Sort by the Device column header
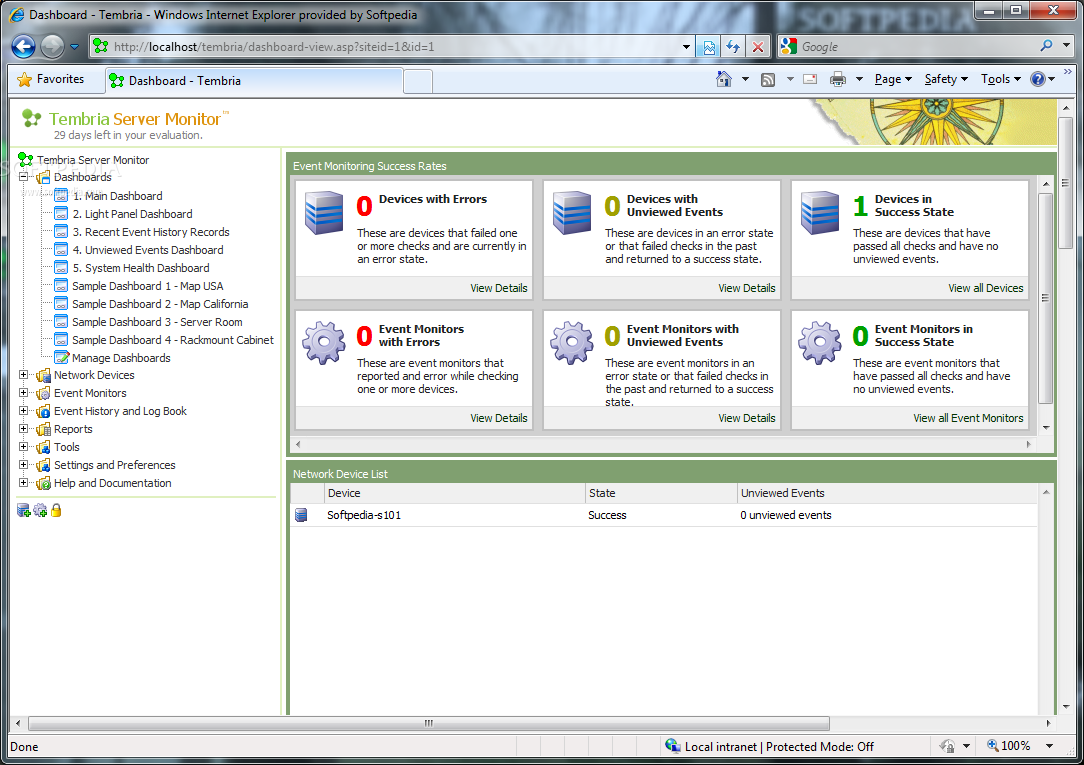 pyautogui.click(x=455, y=493)
